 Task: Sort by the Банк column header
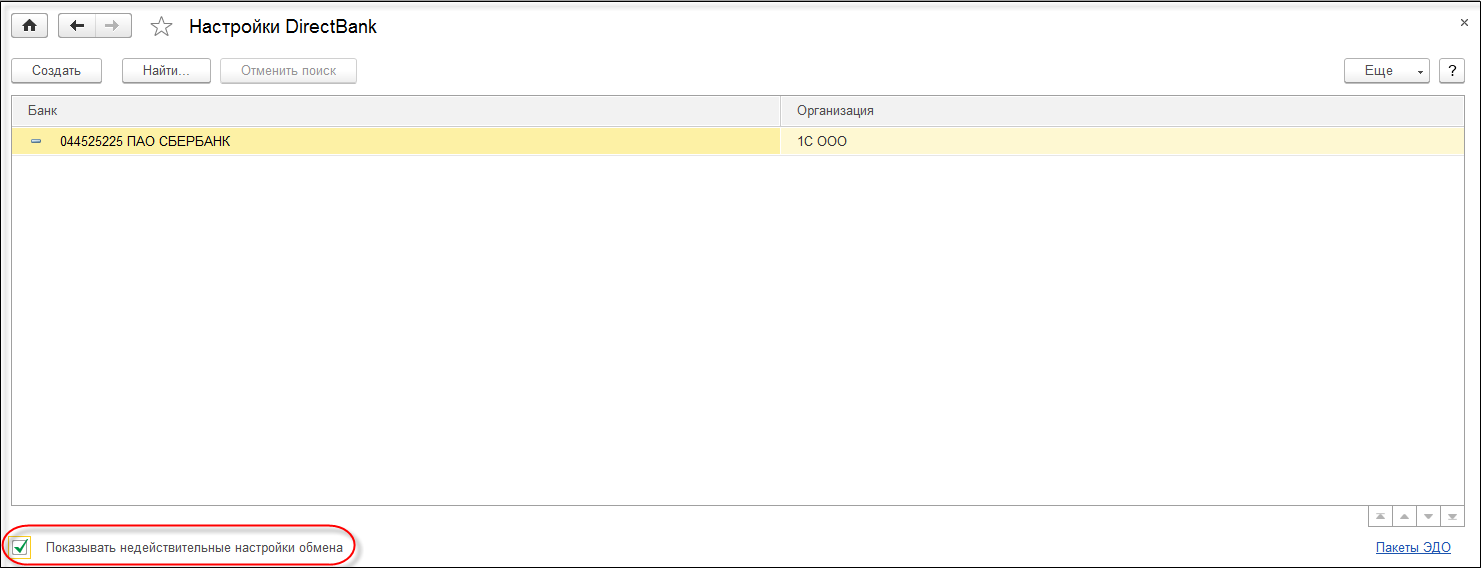click(x=395, y=111)
